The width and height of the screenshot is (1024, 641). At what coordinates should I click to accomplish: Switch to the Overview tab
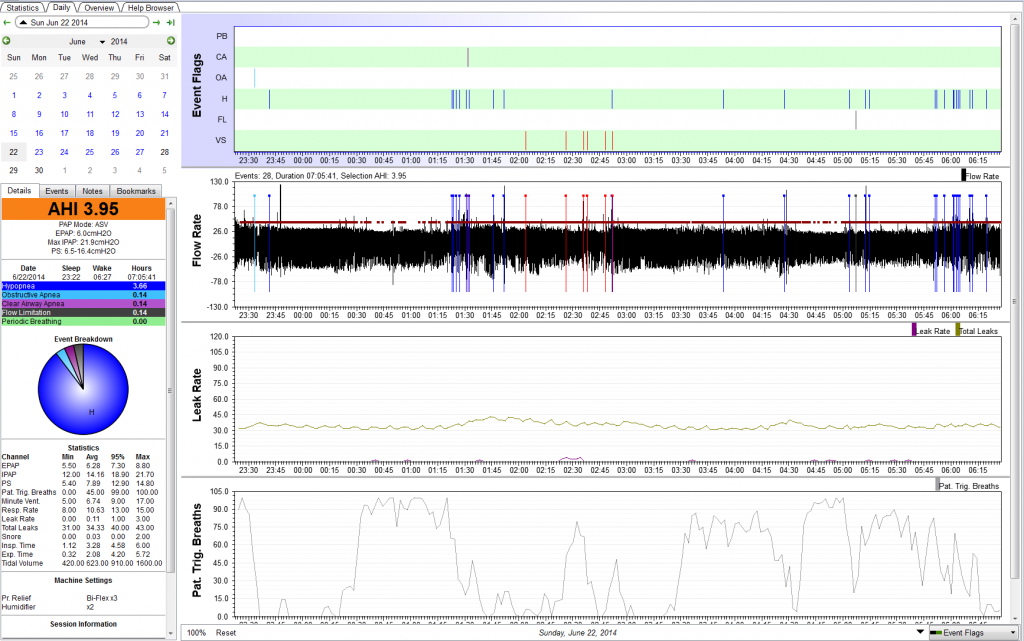coord(98,7)
